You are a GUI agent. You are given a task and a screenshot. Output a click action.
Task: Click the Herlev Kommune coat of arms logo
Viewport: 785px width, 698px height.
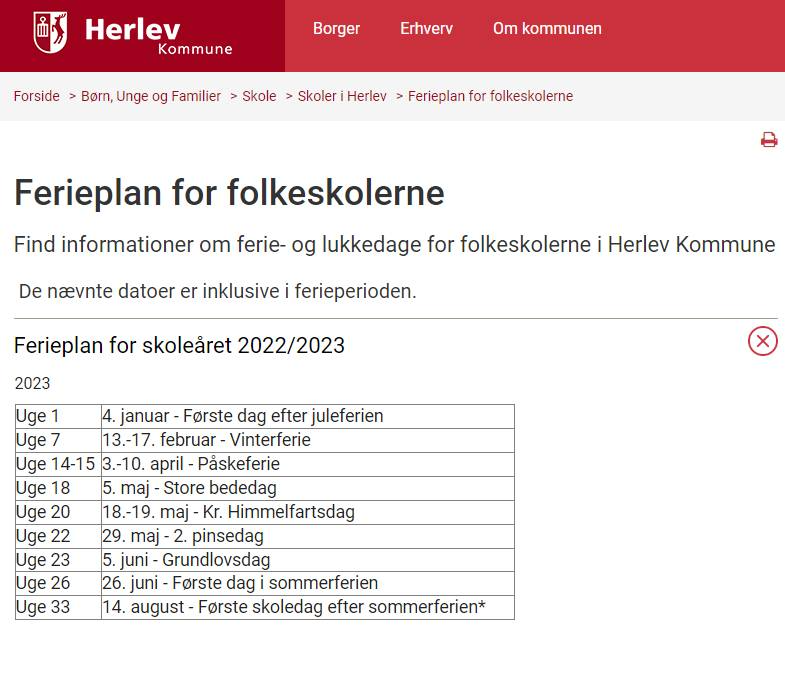pyautogui.click(x=50, y=33)
